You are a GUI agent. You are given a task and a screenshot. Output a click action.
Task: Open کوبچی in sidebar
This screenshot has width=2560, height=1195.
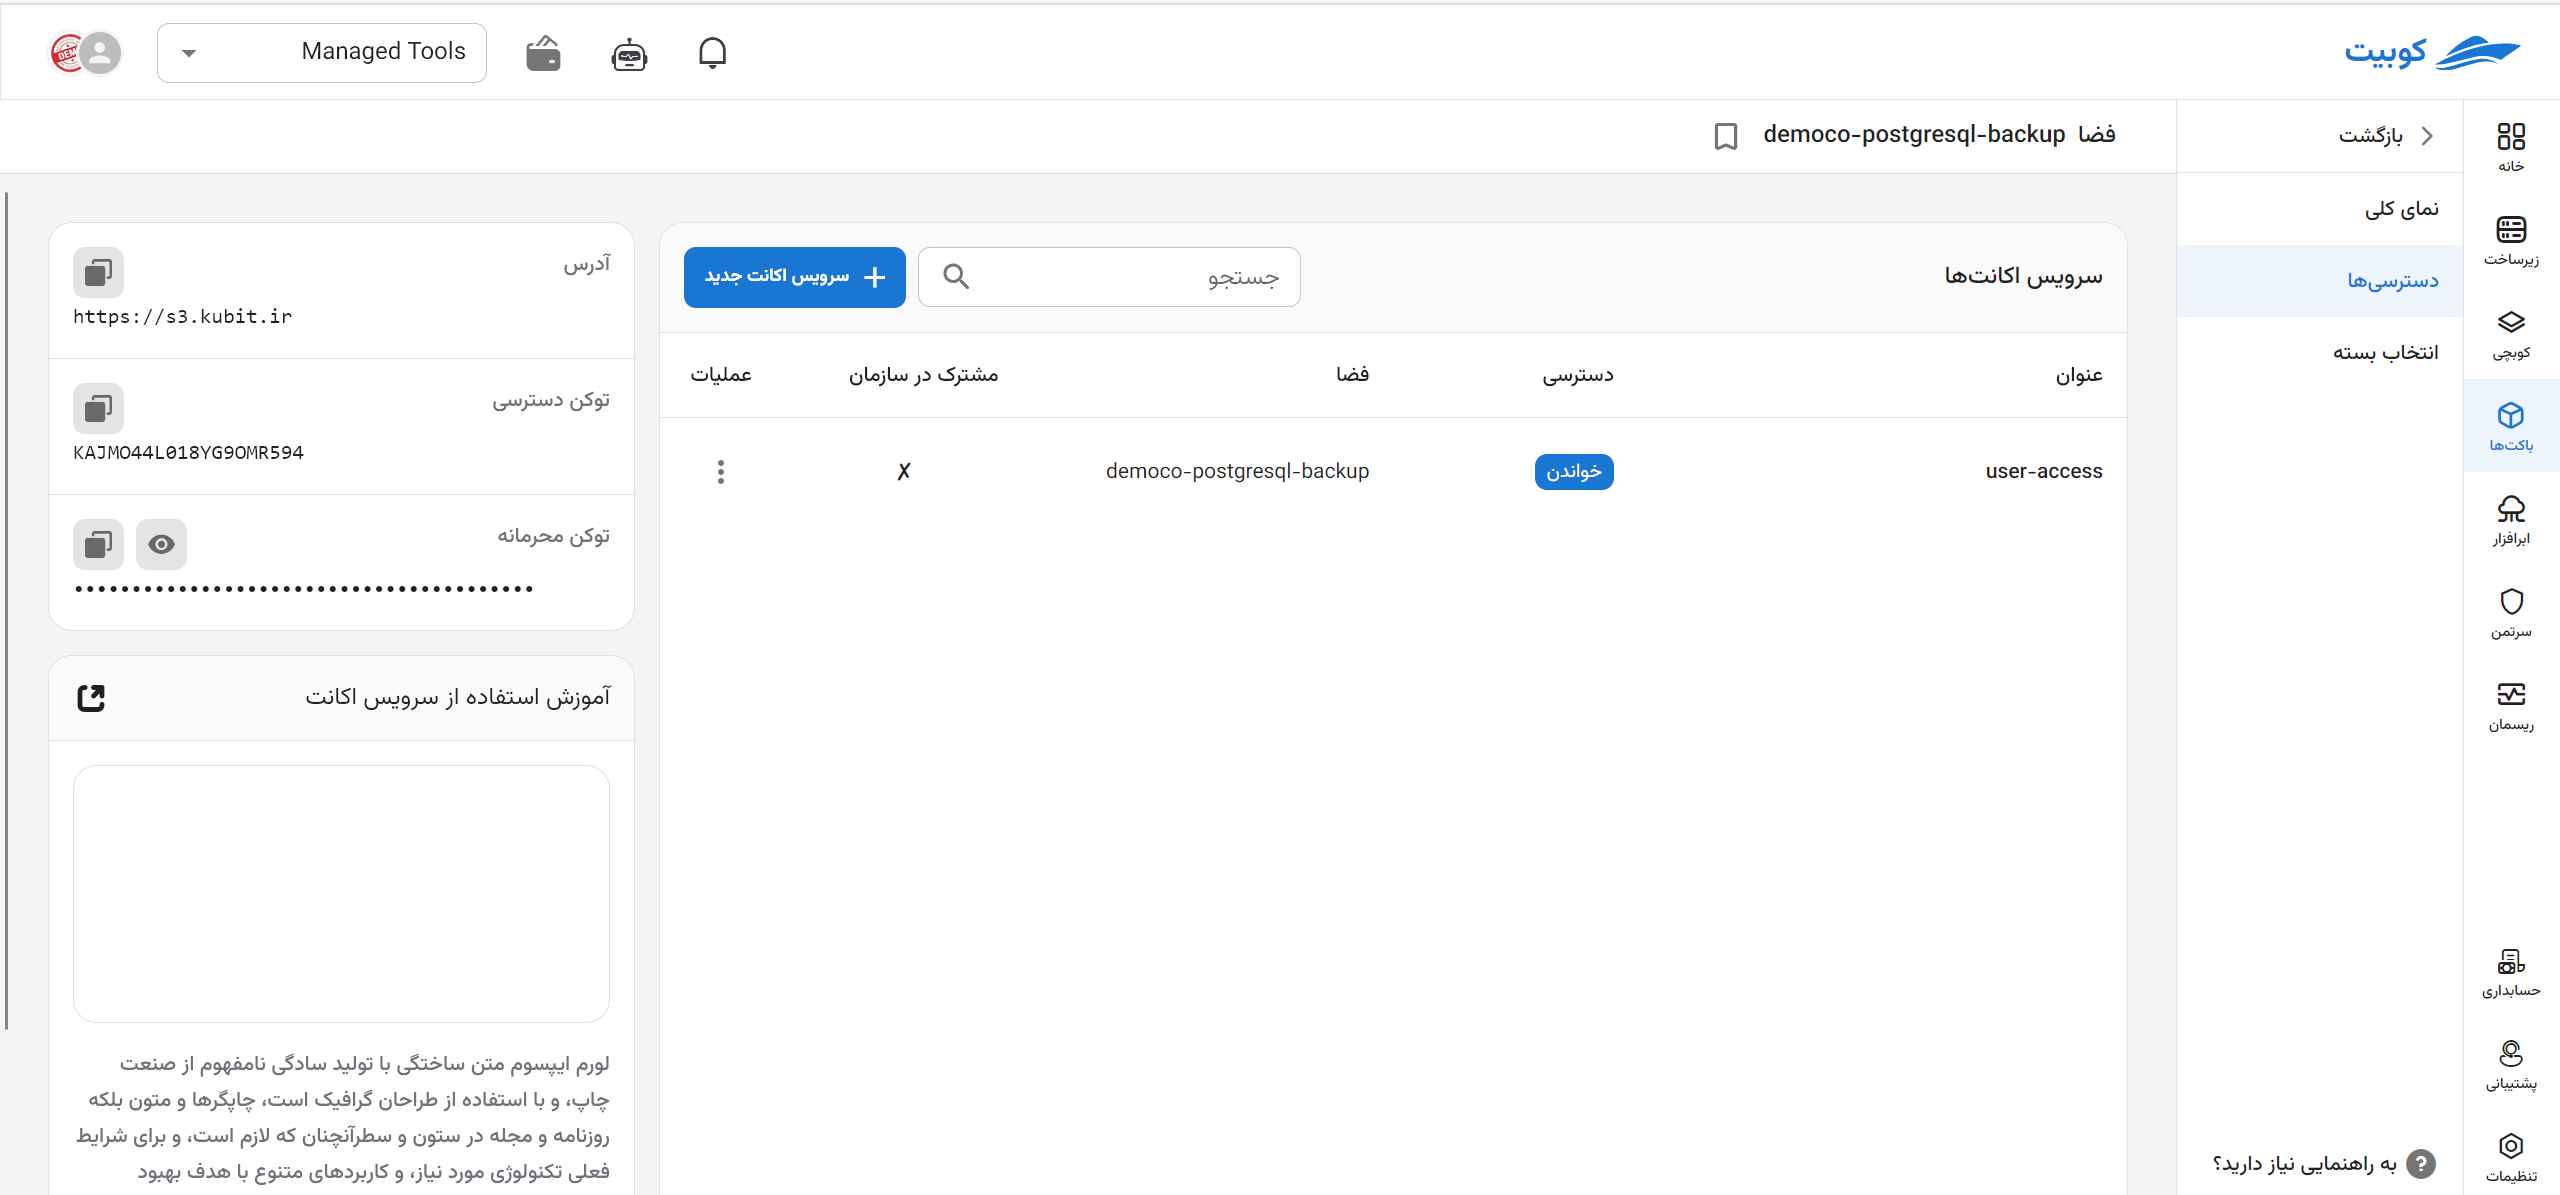click(2511, 333)
